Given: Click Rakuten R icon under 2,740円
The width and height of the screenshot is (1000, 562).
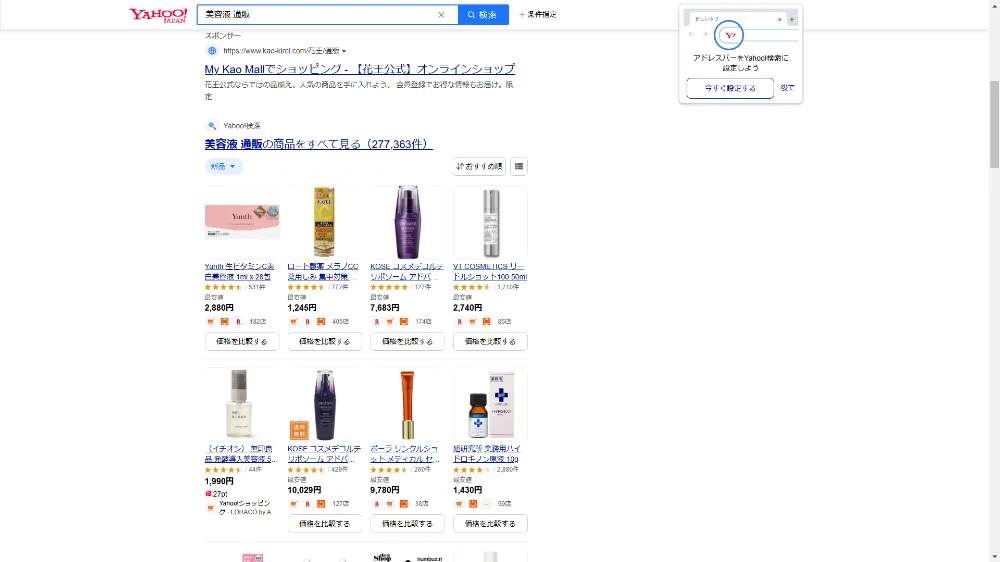Looking at the screenshot, I should [x=459, y=322].
